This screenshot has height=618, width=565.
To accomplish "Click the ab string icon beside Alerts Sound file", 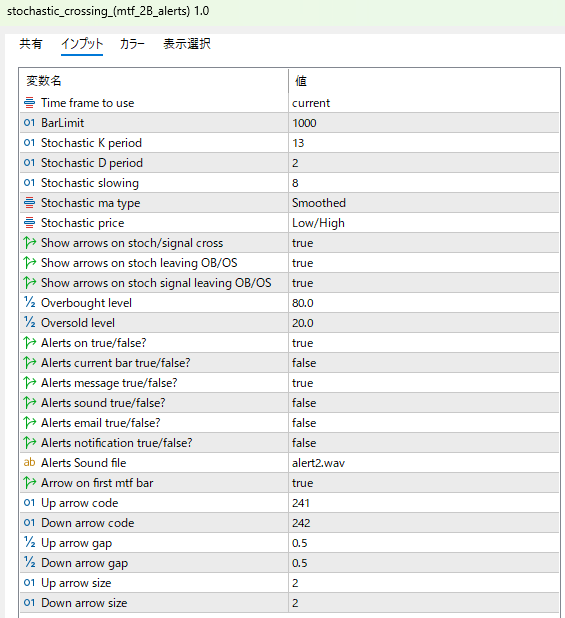I will click(x=30, y=462).
